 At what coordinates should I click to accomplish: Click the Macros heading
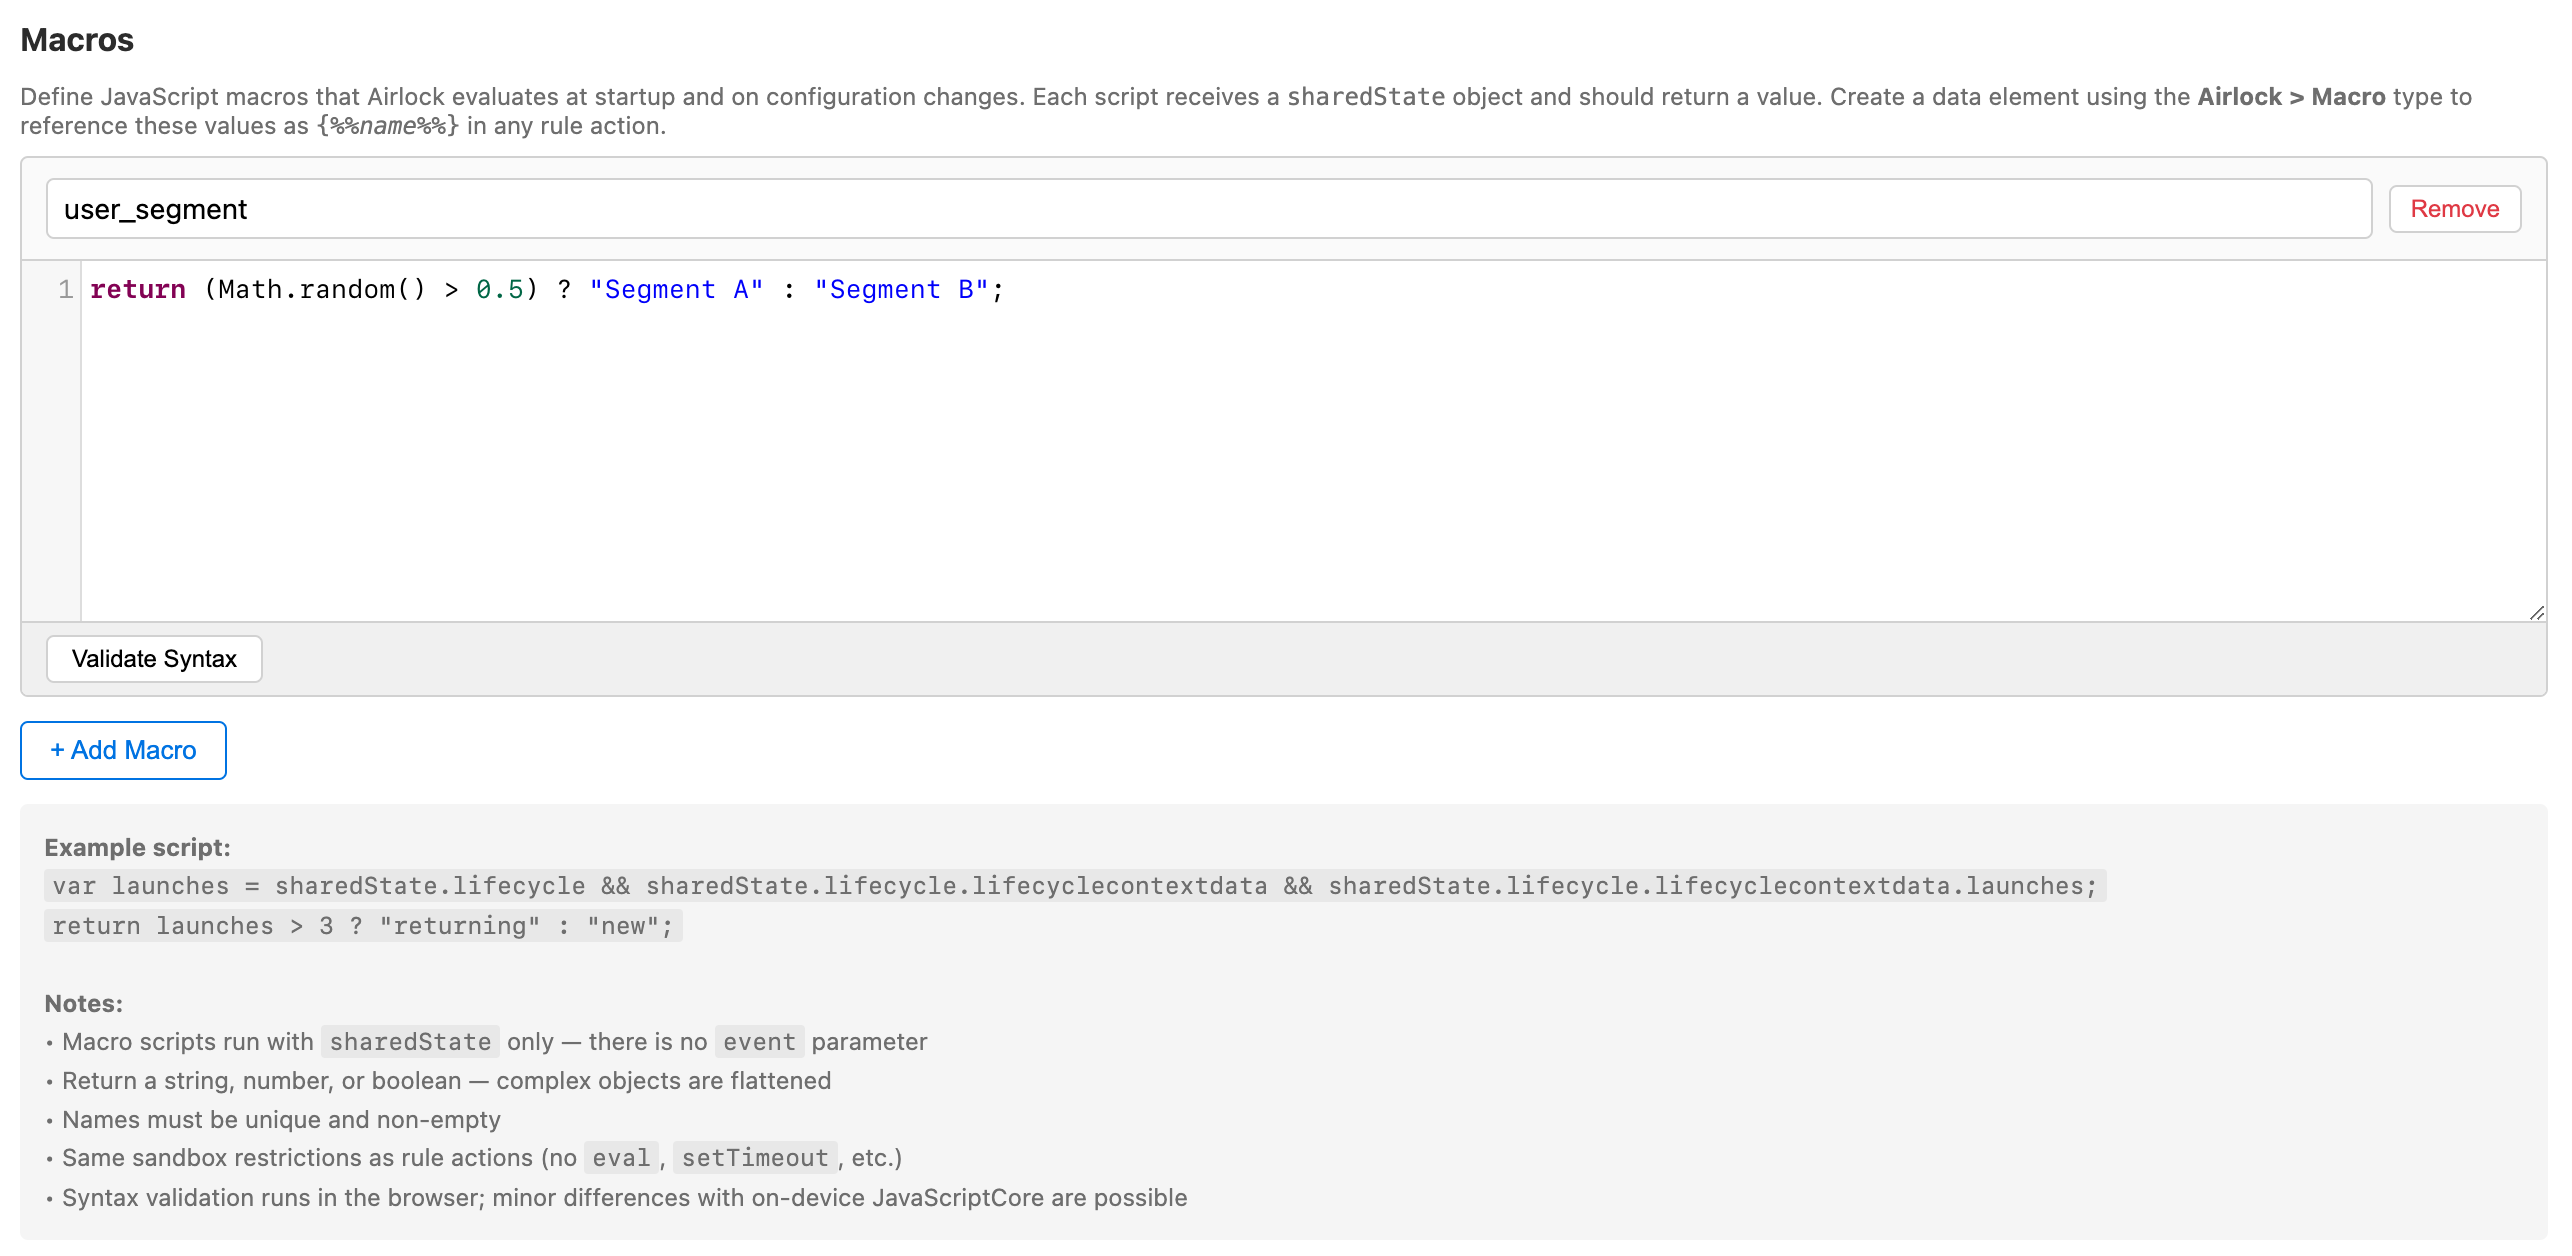[77, 40]
